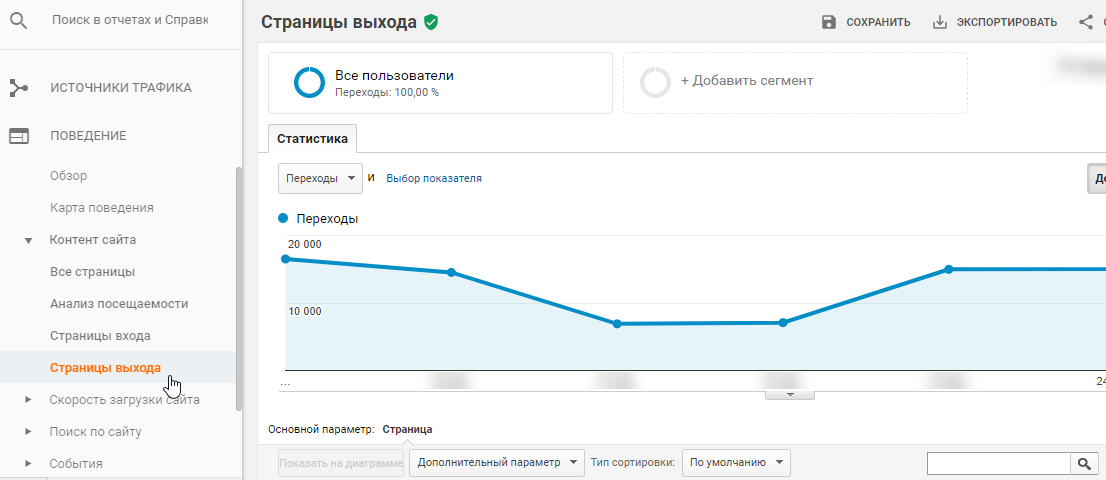Click the blue Все пользователи segment circle
This screenshot has width=1106, height=480.
(309, 82)
